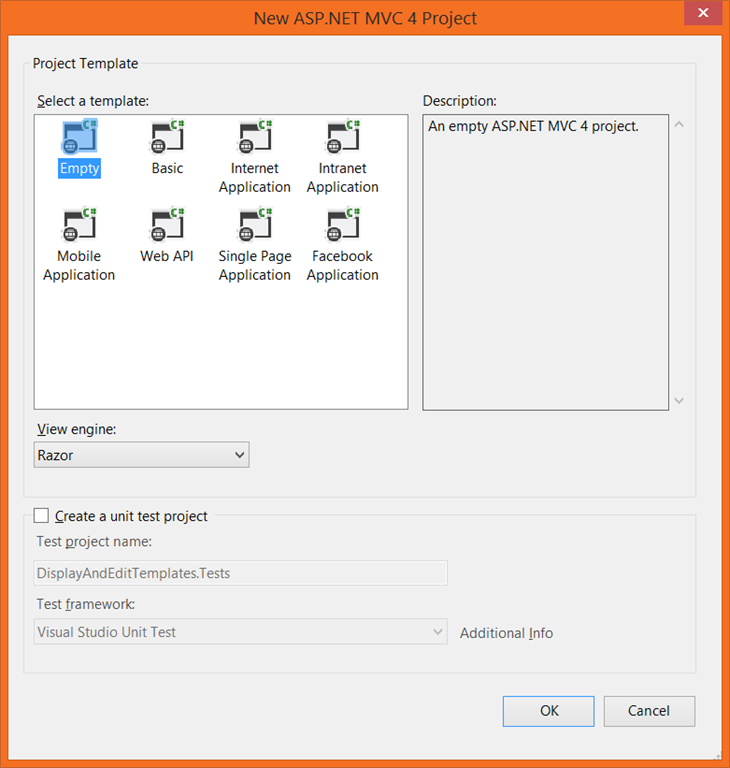Close the New ASP.NET MVC 4 Project dialog
Screen dimensions: 730x768
click(703, 13)
